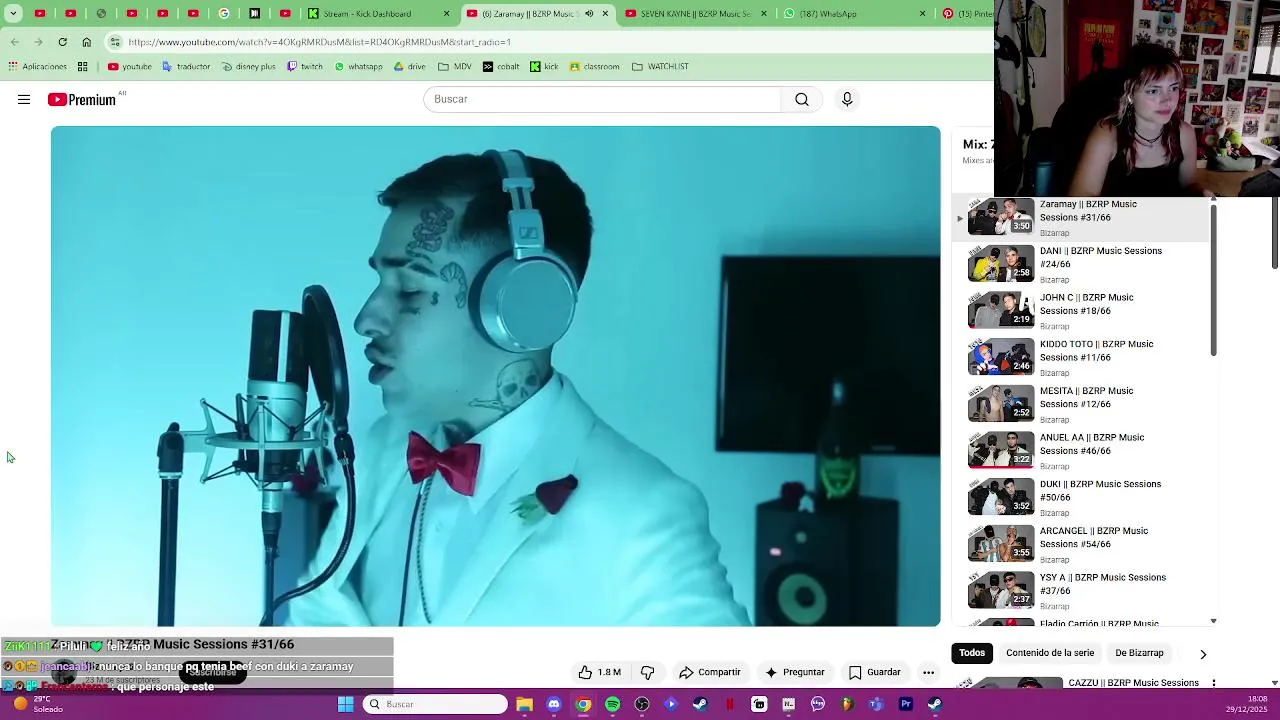Open Adobe Premiere Pro from taskbar
Image resolution: width=1280 pixels, height=720 pixels.
[905, 704]
